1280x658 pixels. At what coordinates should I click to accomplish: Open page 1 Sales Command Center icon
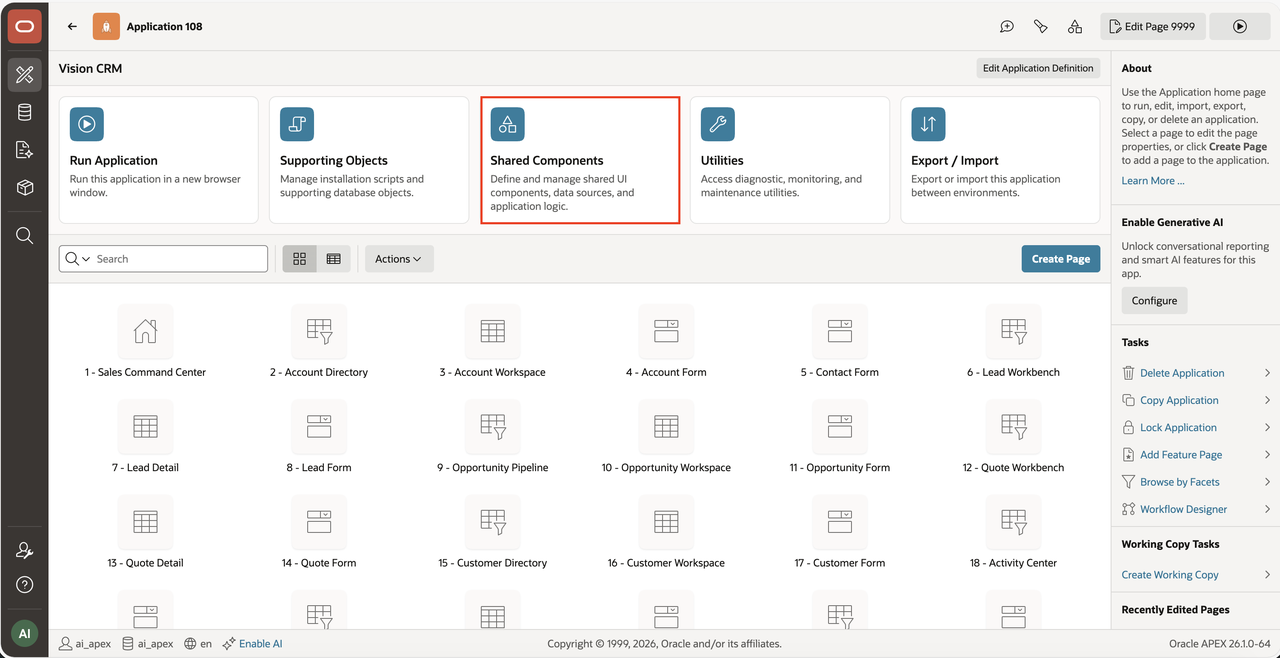(x=146, y=331)
